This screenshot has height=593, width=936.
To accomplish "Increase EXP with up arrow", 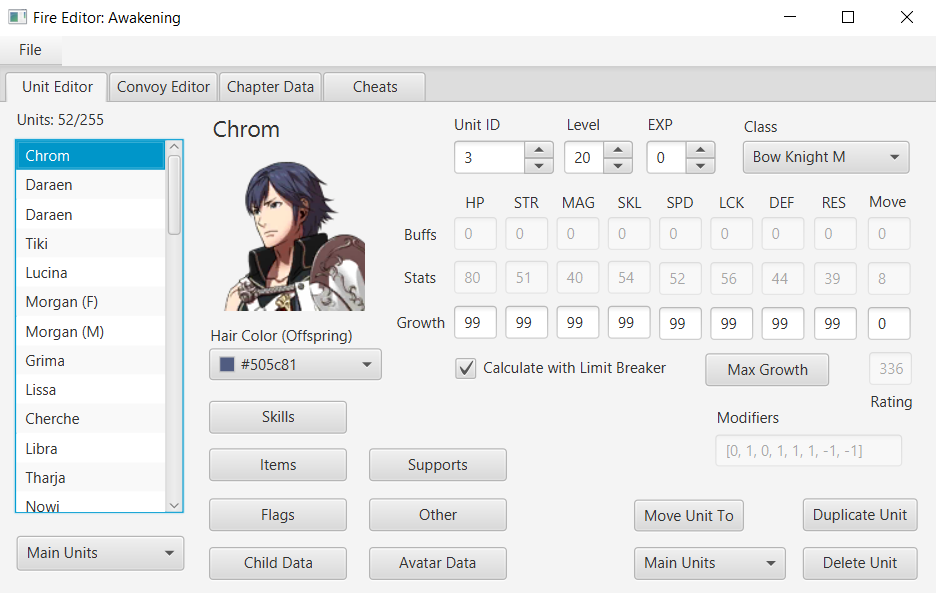I will [x=700, y=149].
